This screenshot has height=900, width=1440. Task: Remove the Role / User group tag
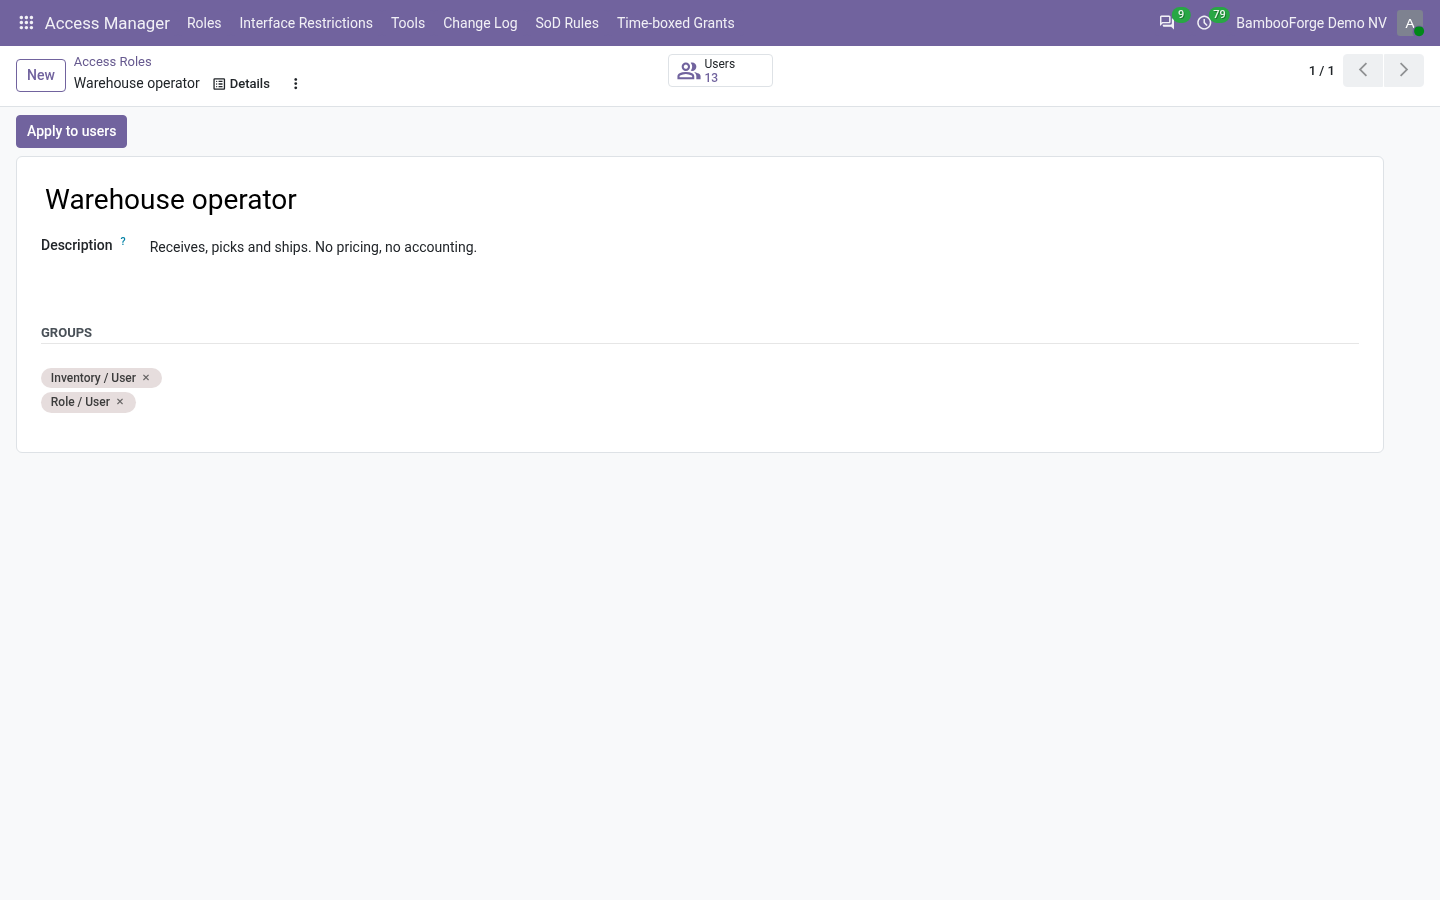point(120,402)
